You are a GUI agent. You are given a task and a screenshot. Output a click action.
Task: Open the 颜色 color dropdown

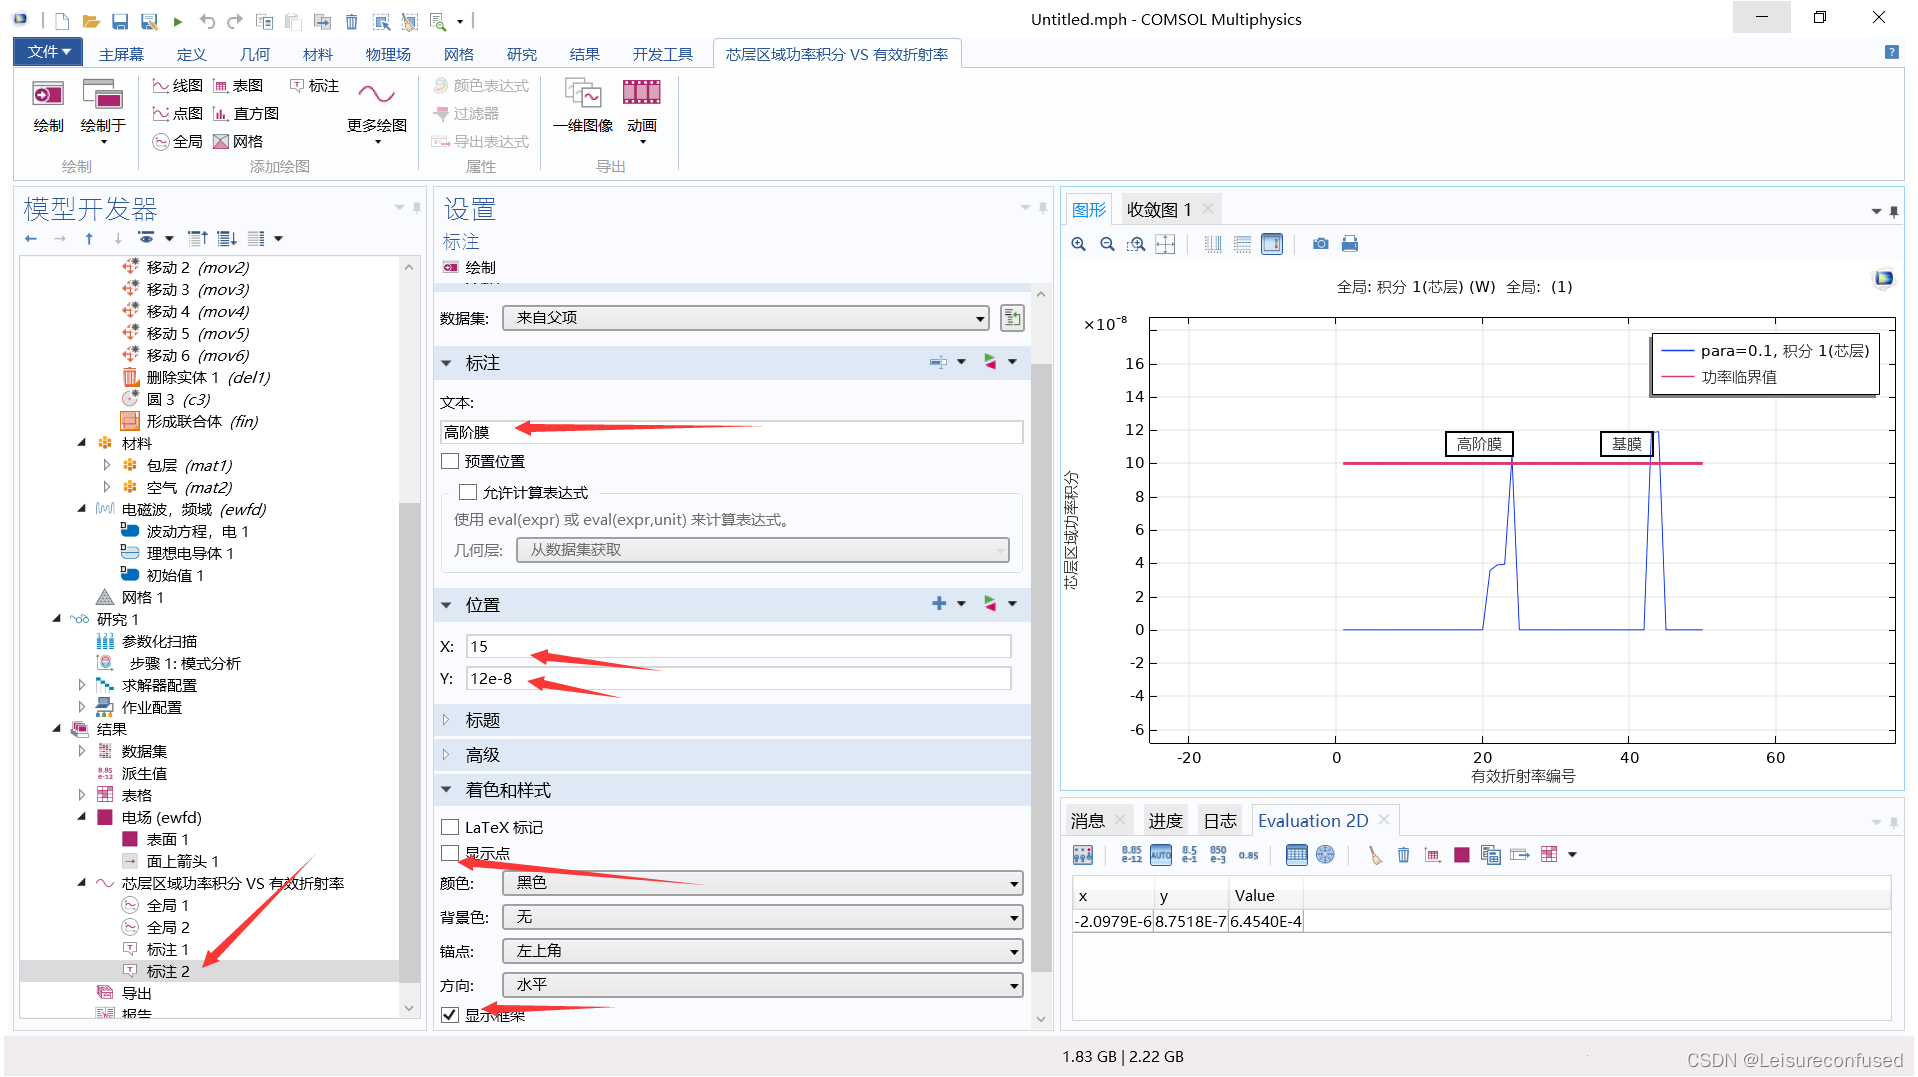(762, 883)
